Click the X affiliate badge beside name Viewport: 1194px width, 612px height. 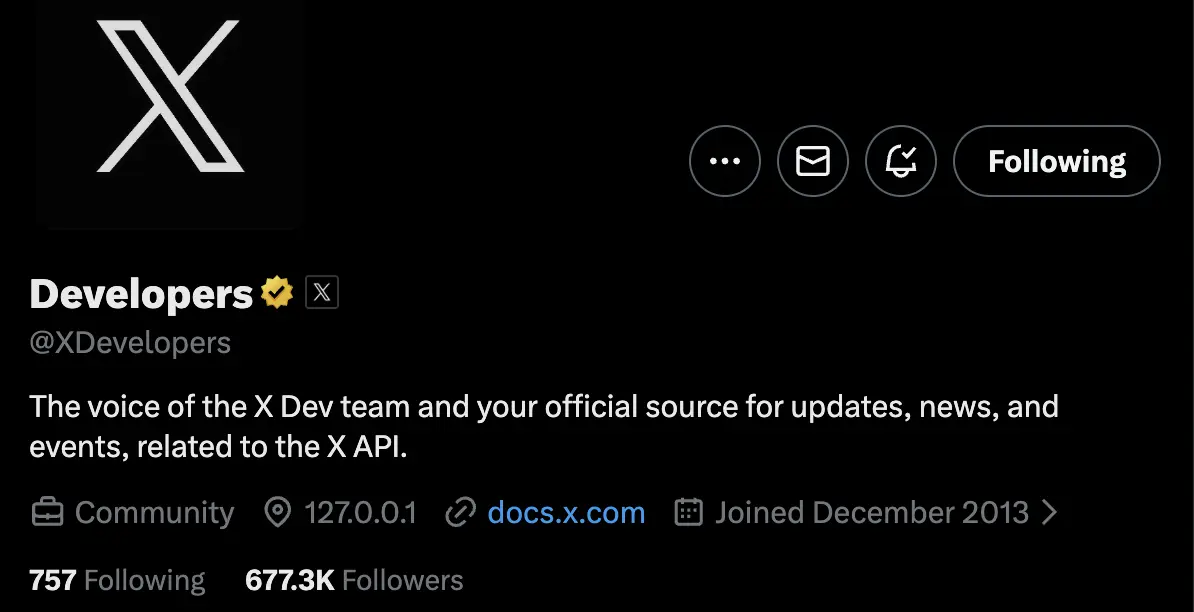[322, 292]
